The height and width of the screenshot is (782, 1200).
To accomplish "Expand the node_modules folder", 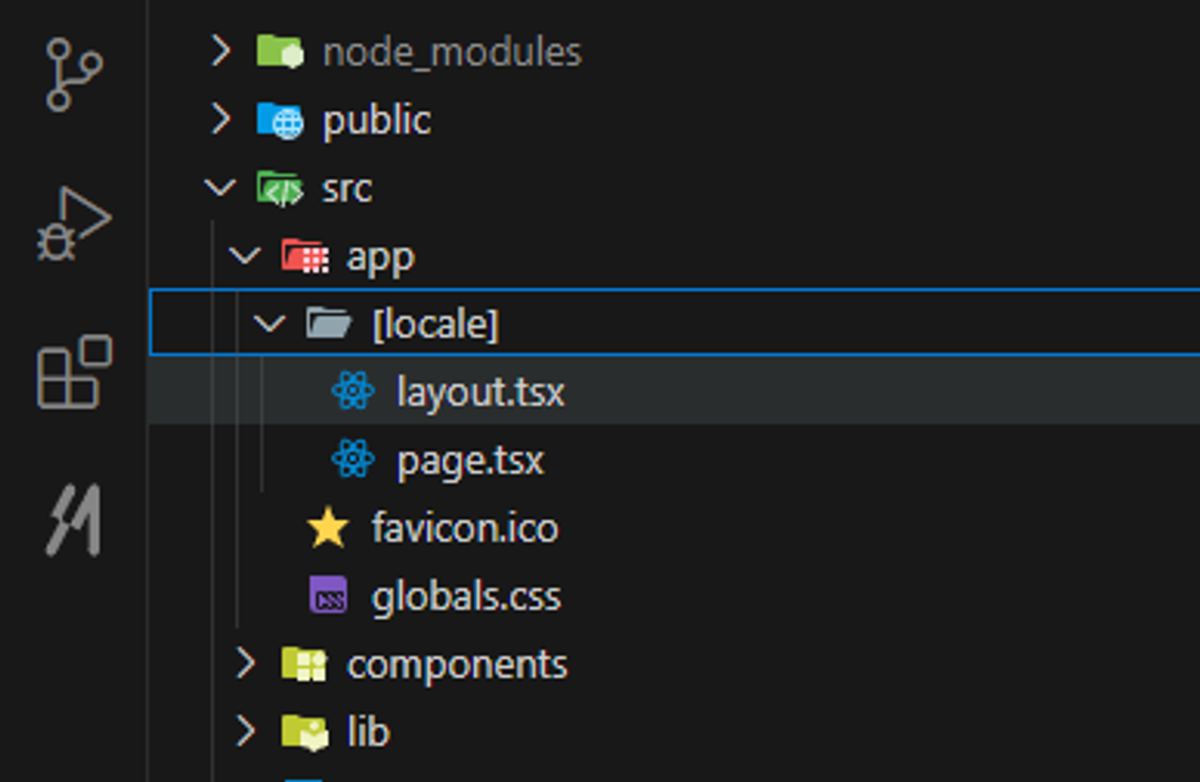I will (222, 52).
